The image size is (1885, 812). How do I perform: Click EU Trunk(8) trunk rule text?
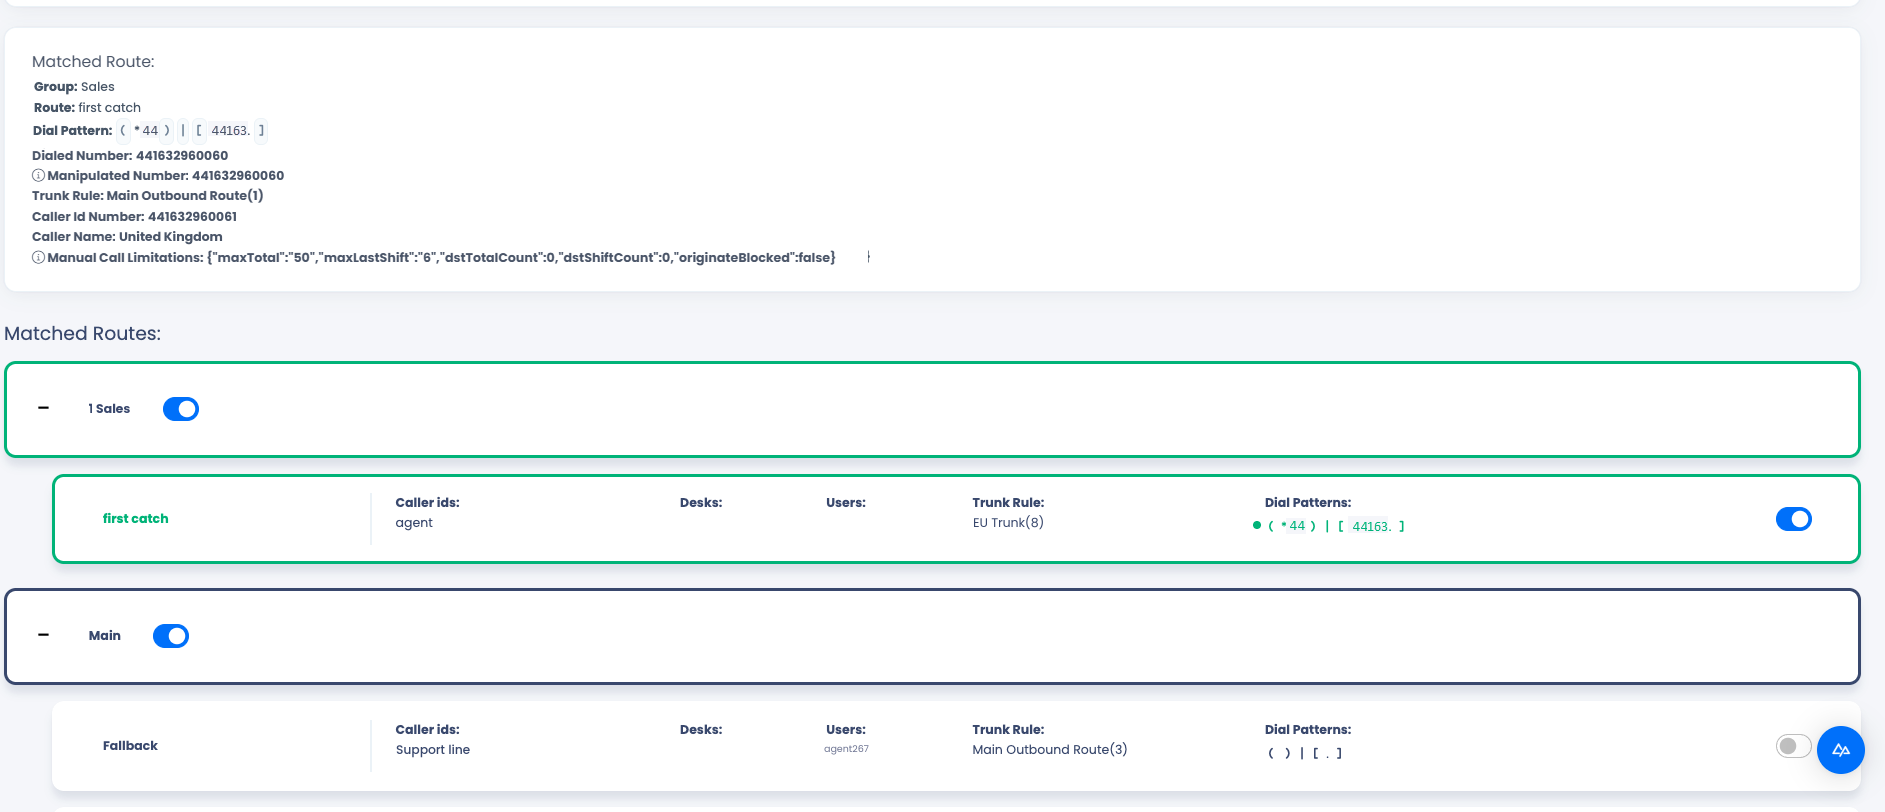1008,523
